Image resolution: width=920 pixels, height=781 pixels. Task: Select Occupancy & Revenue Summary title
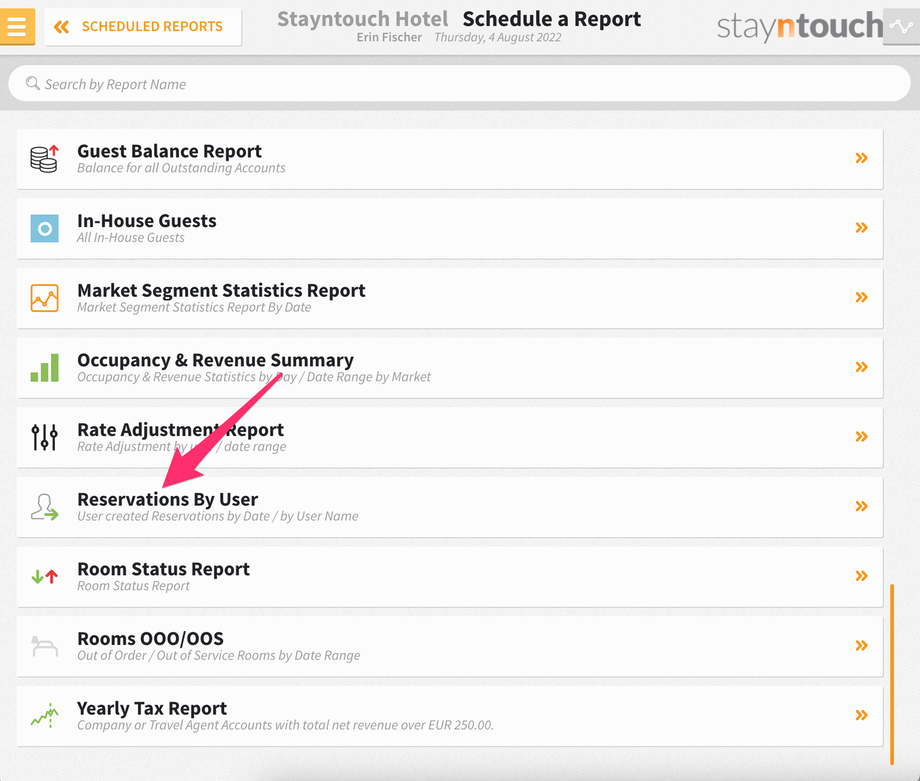coord(215,360)
